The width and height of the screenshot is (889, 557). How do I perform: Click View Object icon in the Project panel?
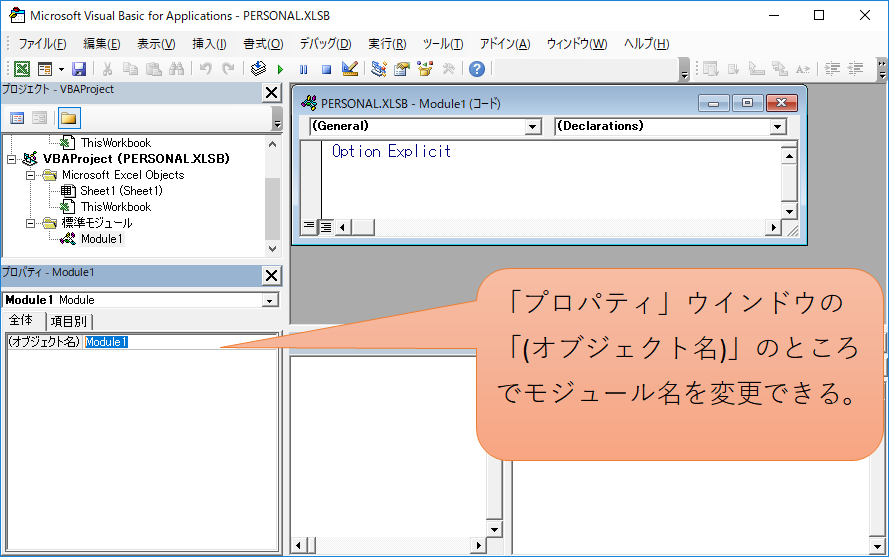39,118
